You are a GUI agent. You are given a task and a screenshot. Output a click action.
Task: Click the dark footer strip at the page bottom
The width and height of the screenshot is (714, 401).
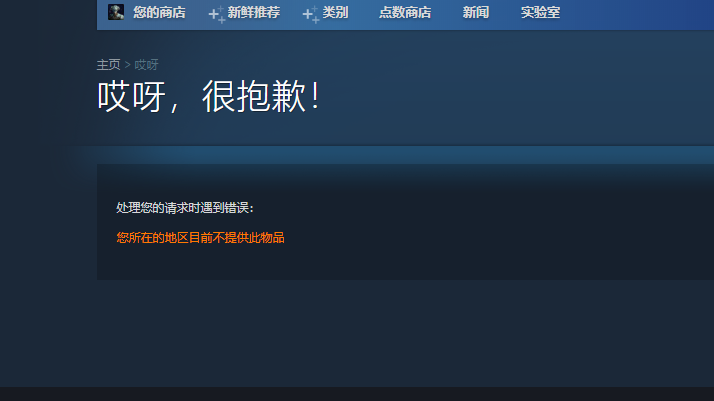coord(357,394)
